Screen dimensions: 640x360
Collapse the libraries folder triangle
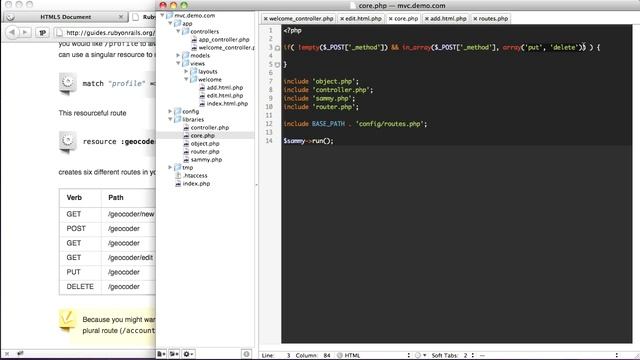[170, 120]
